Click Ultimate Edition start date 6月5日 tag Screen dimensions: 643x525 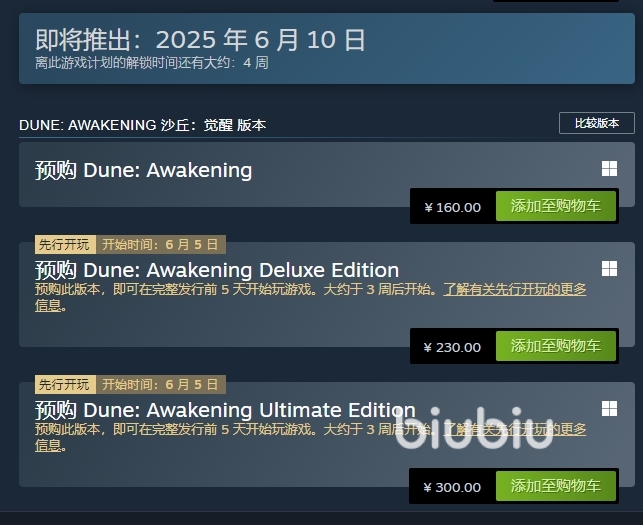pyautogui.click(x=161, y=384)
